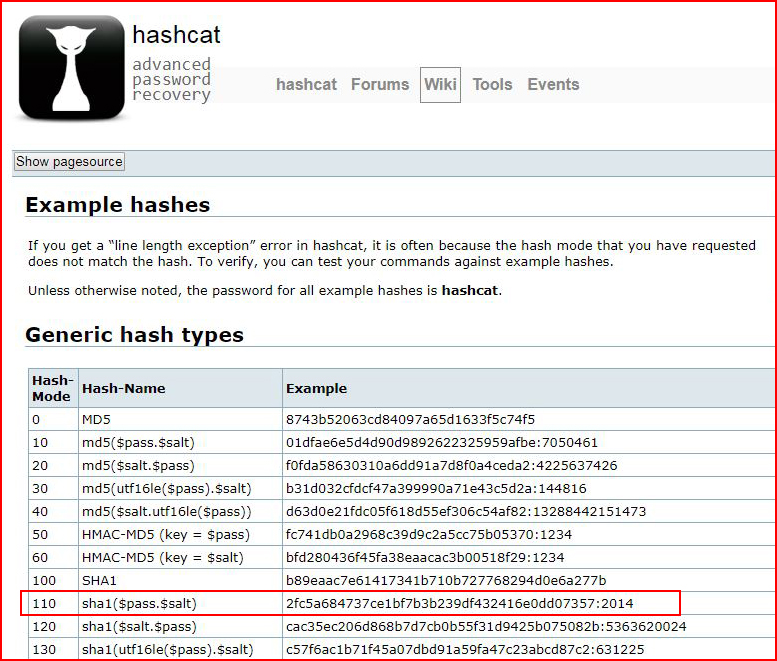The width and height of the screenshot is (777, 661).
Task: Click the Example column header
Action: click(x=529, y=388)
